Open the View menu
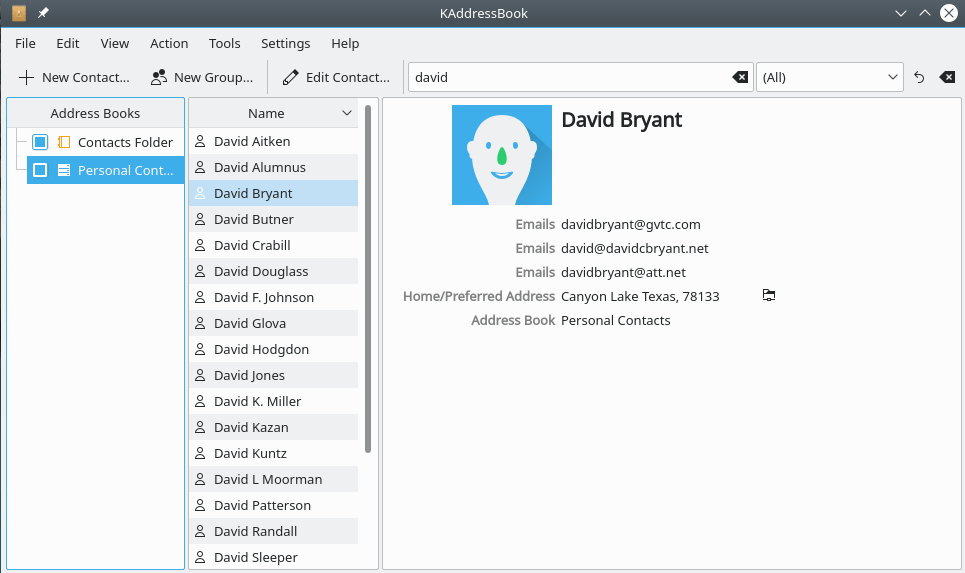The width and height of the screenshot is (965, 573). click(115, 44)
